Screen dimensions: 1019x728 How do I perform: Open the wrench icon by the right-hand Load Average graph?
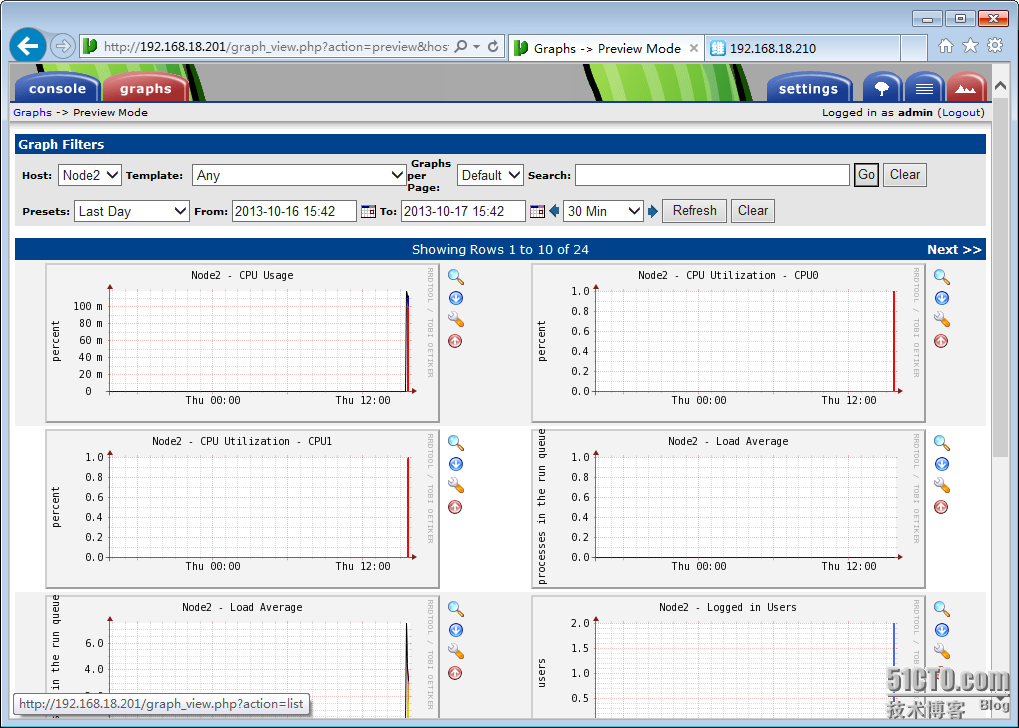coord(942,486)
